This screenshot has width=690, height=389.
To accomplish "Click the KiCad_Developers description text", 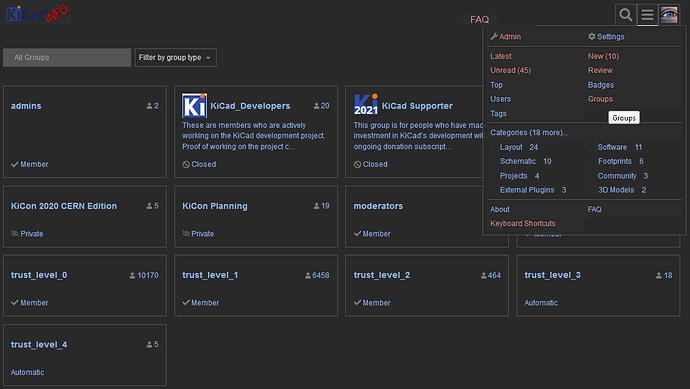I will tap(253, 136).
